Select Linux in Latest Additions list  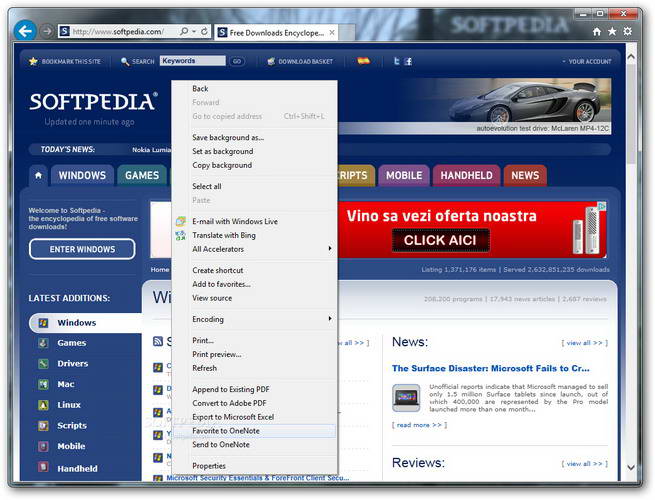69,405
